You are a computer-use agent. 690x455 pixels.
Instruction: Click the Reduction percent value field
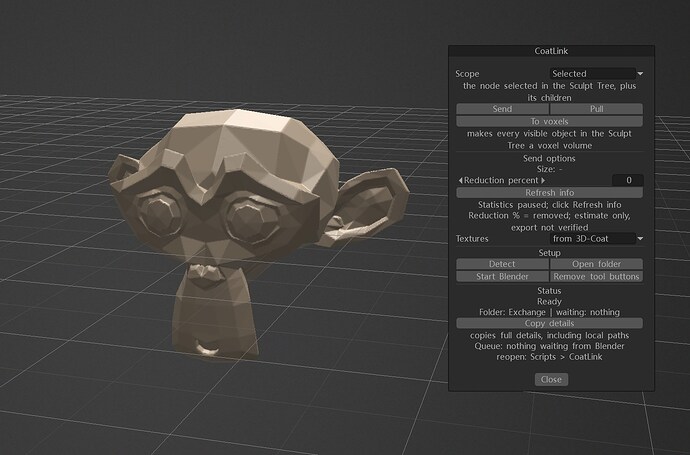pos(628,180)
